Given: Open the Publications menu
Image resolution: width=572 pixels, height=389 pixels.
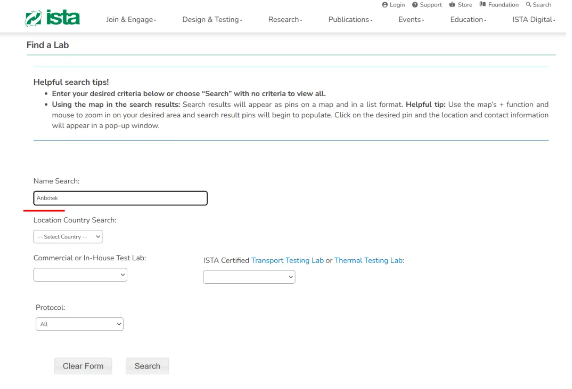Looking at the screenshot, I should [350, 20].
